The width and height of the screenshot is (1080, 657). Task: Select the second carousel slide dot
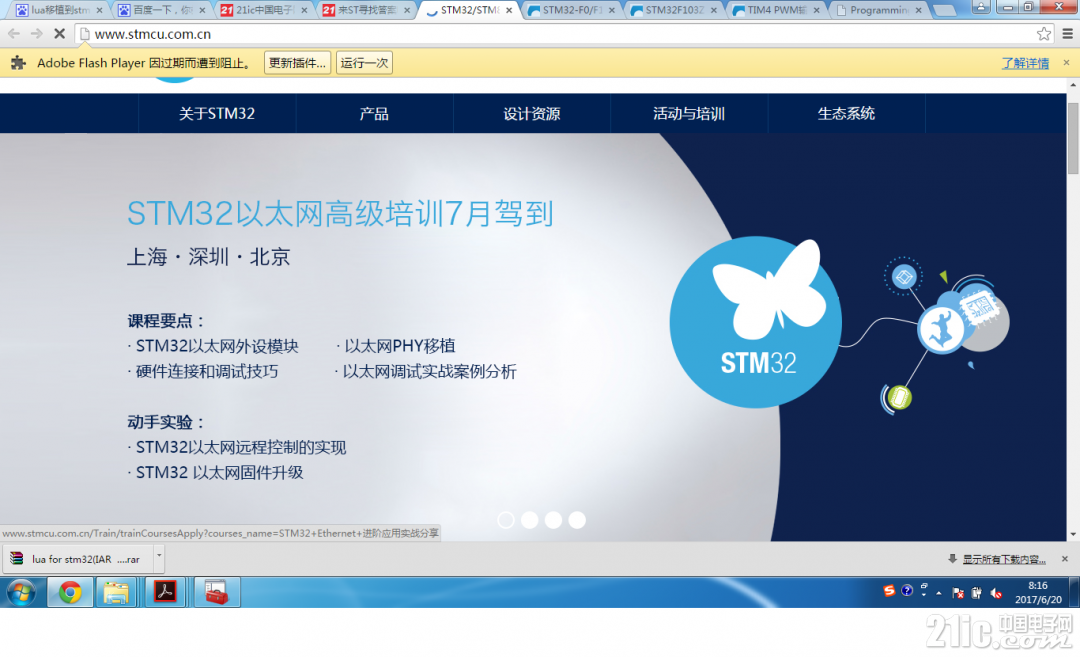(x=529, y=520)
